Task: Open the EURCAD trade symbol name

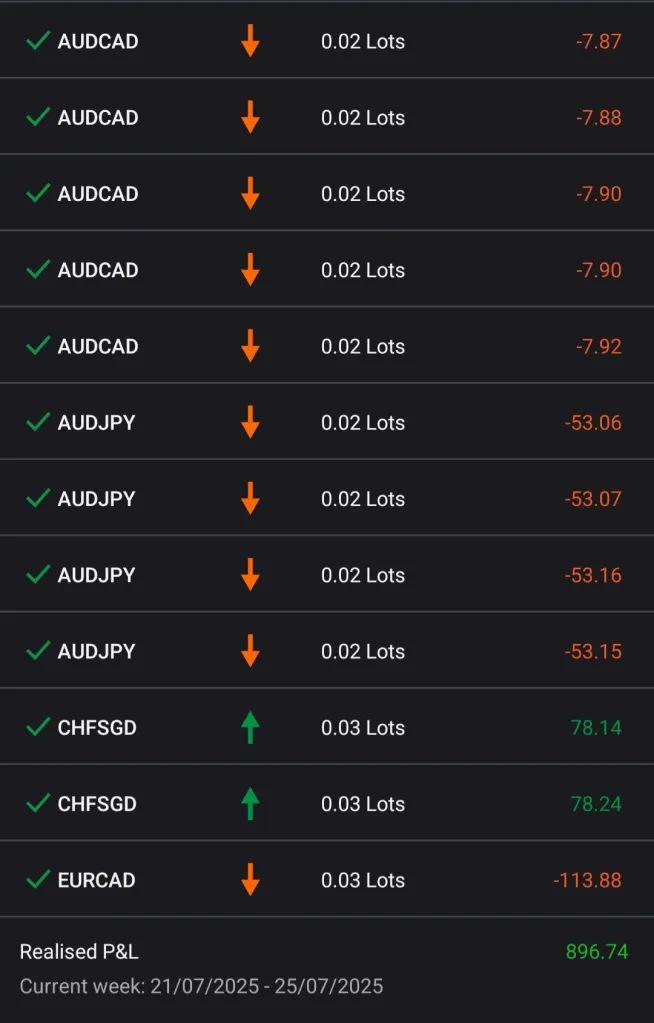Action: click(x=96, y=880)
